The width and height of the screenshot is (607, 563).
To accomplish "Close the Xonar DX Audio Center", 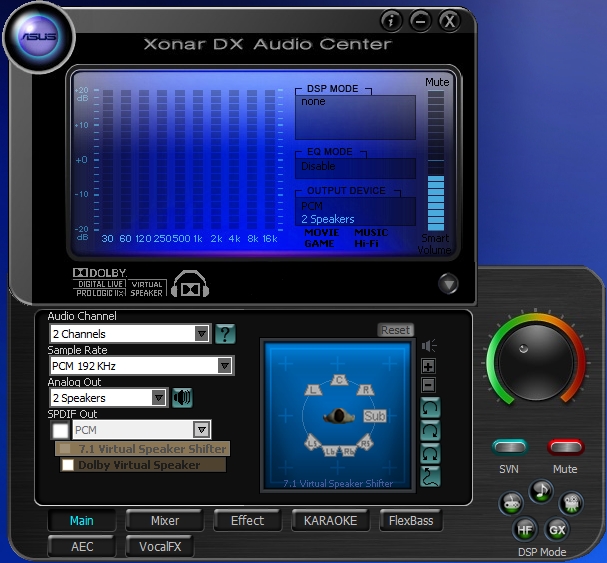I will (x=449, y=21).
